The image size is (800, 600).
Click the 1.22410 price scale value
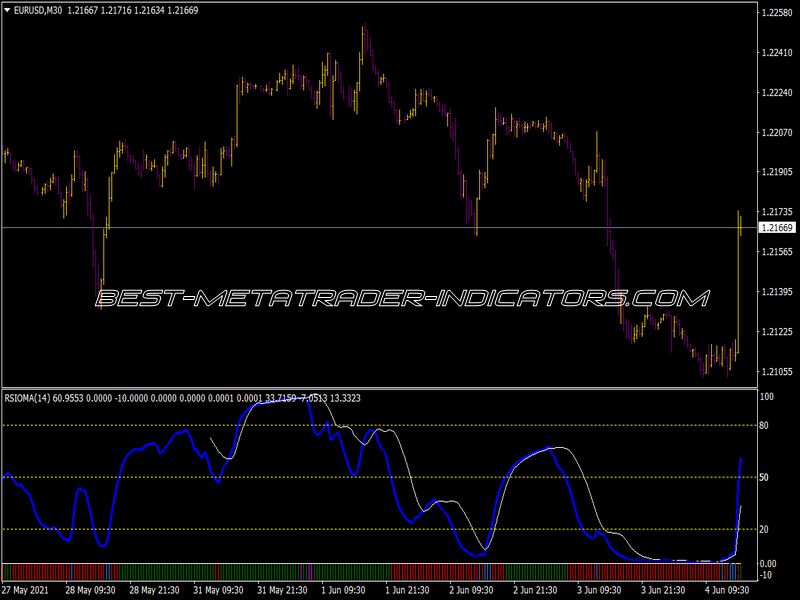click(777, 53)
